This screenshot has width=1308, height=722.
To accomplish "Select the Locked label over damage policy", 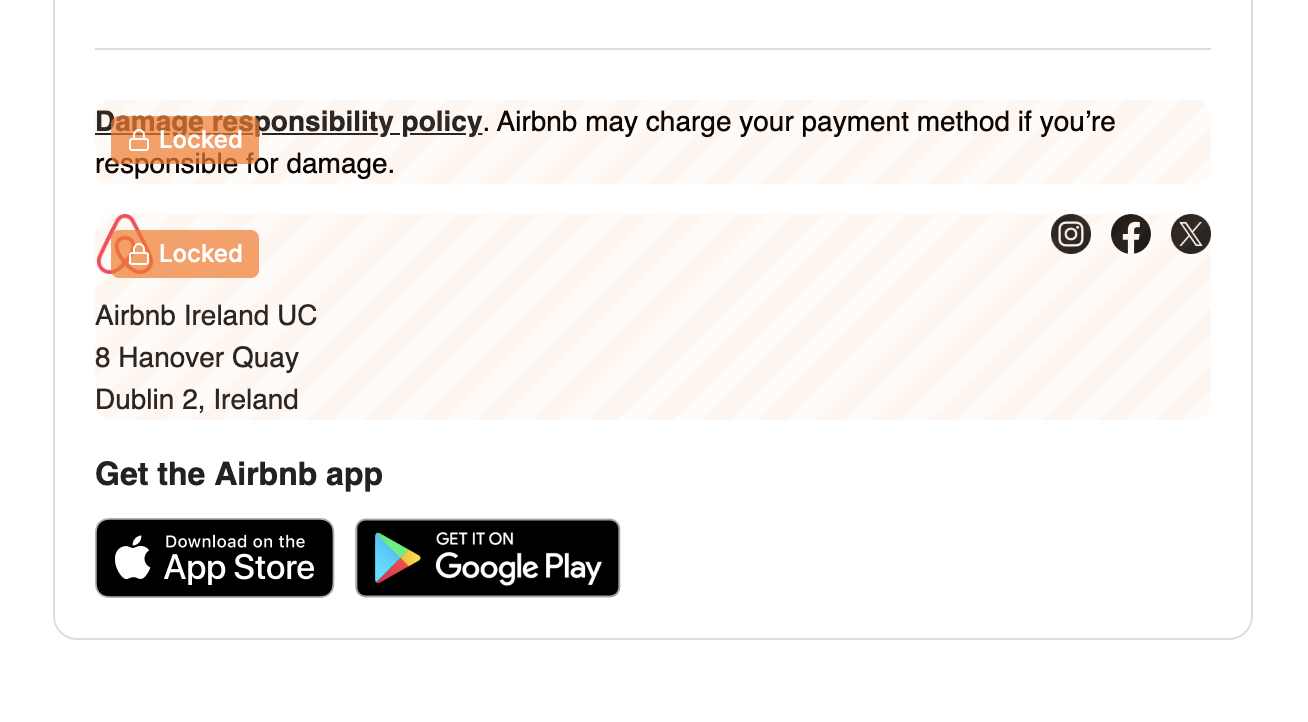I will (x=200, y=140).
